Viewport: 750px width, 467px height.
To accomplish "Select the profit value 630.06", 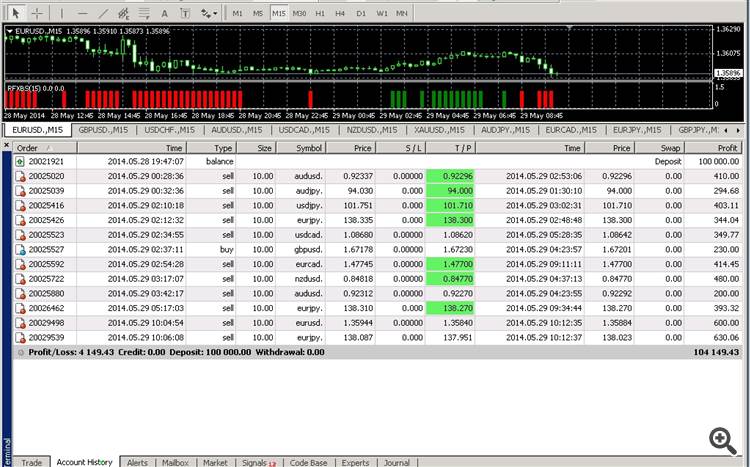I will pos(726,337).
